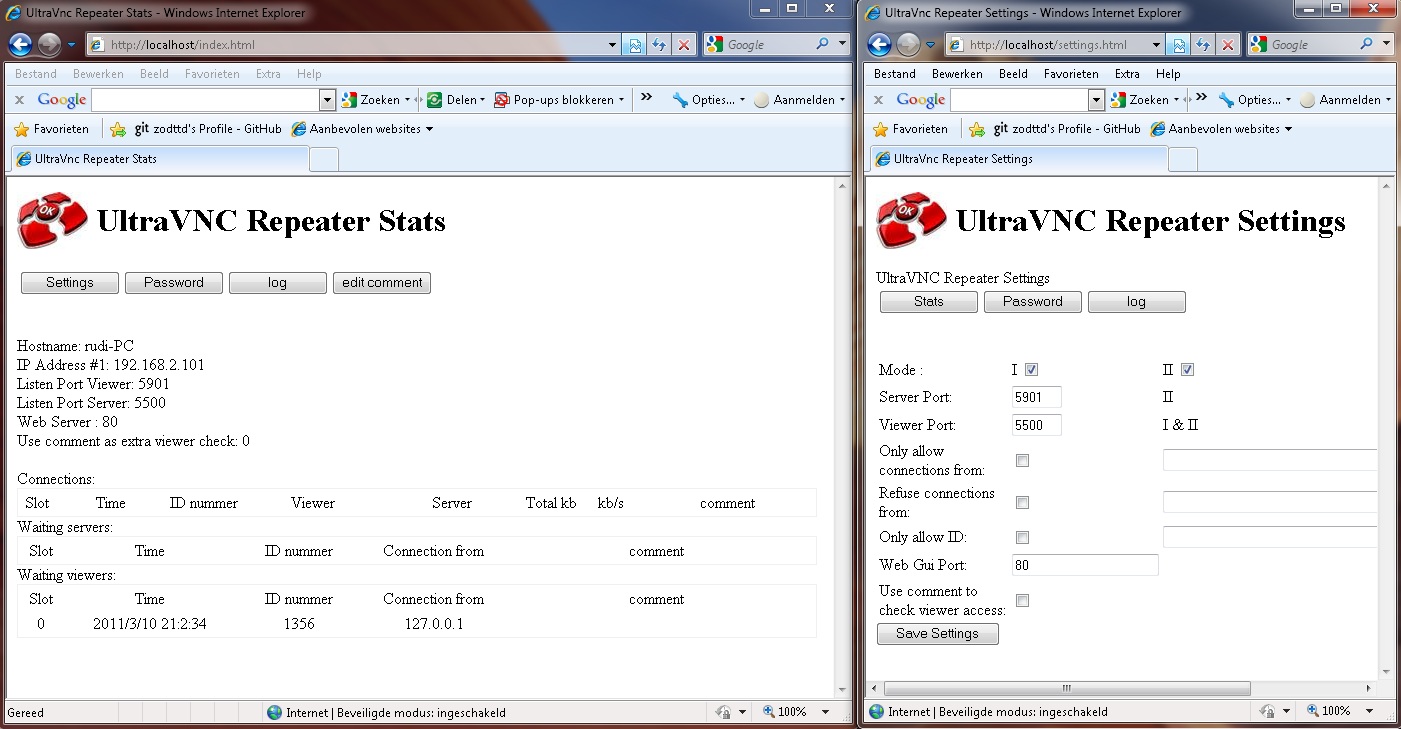The height and width of the screenshot is (729, 1401).
Task: Click Save Settings button
Action: tap(938, 634)
